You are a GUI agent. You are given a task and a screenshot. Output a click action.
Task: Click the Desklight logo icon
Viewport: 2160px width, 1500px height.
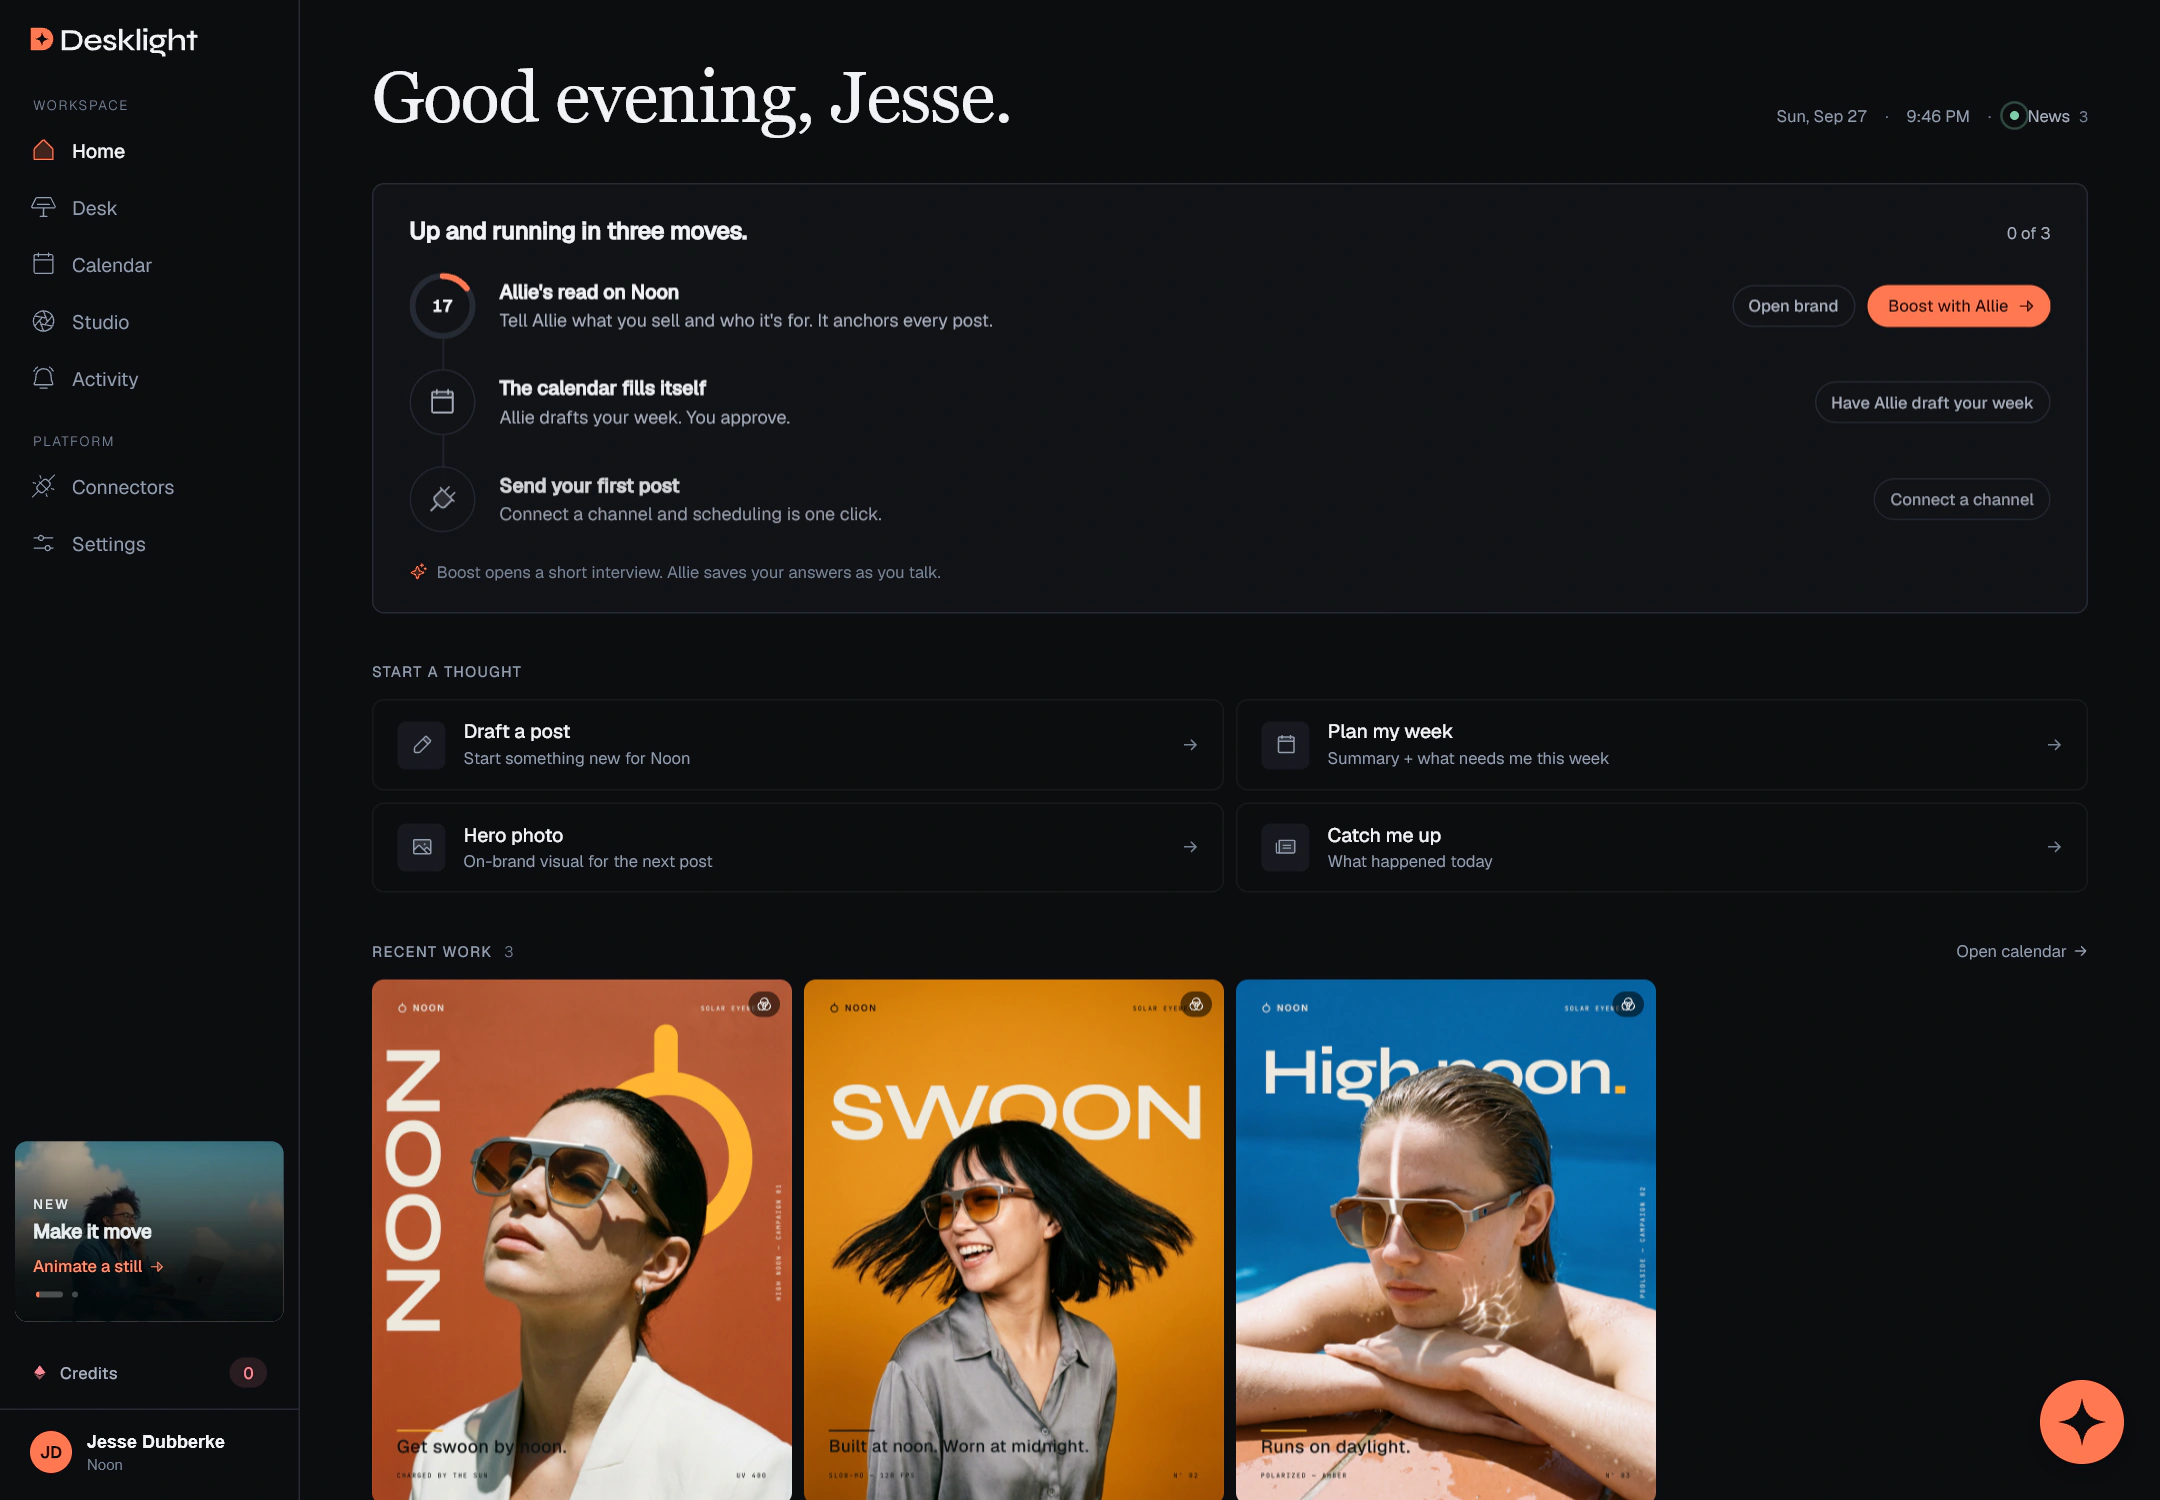tap(41, 39)
